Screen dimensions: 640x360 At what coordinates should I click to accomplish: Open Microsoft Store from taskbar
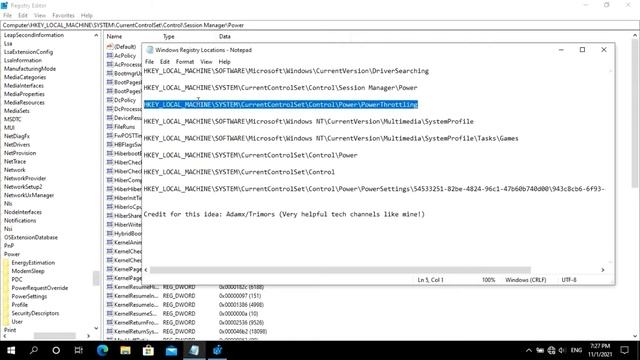pyautogui.click(x=148, y=350)
